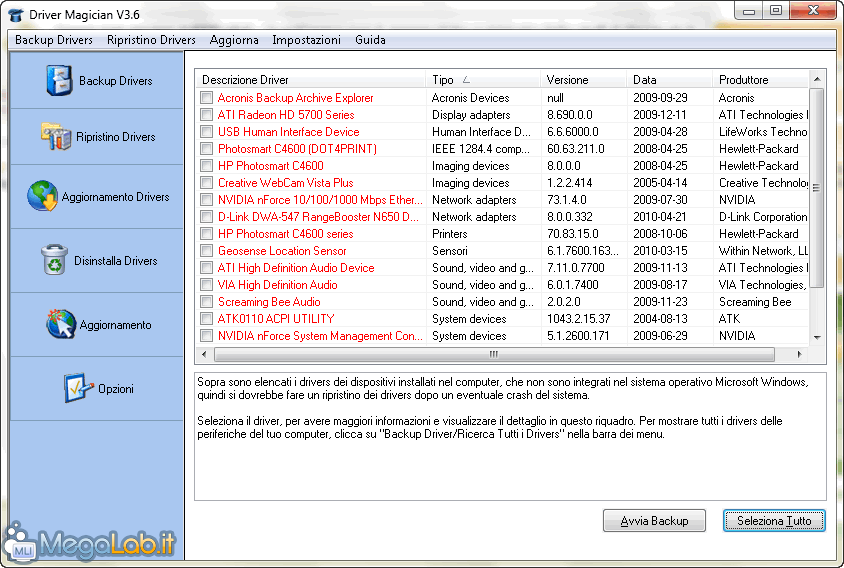844x568 pixels.
Task: Click the horizontal scrollbar thumb
Action: (494, 354)
